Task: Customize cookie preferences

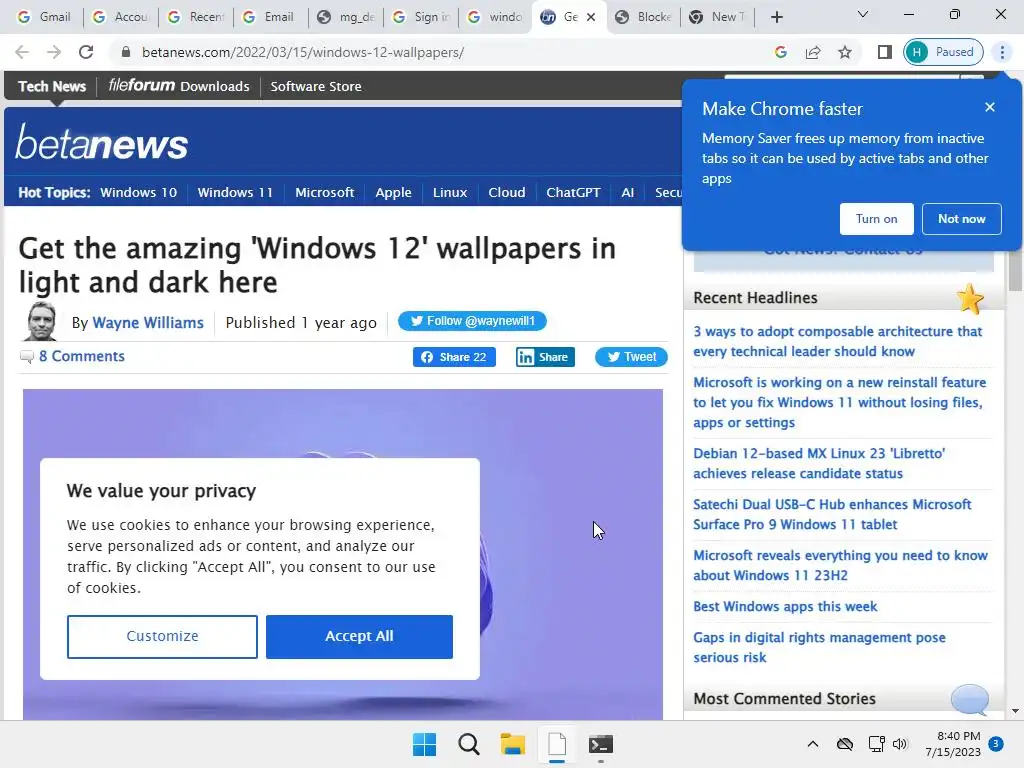Action: click(x=162, y=636)
